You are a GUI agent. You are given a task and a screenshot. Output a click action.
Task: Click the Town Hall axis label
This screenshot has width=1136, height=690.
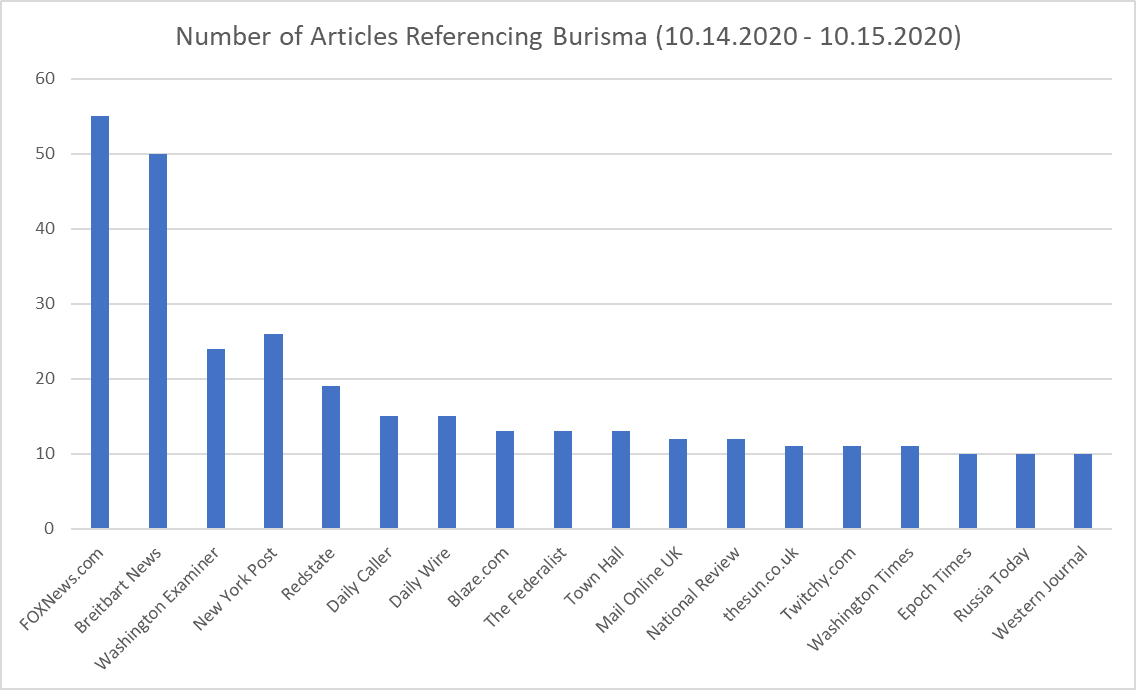[596, 576]
